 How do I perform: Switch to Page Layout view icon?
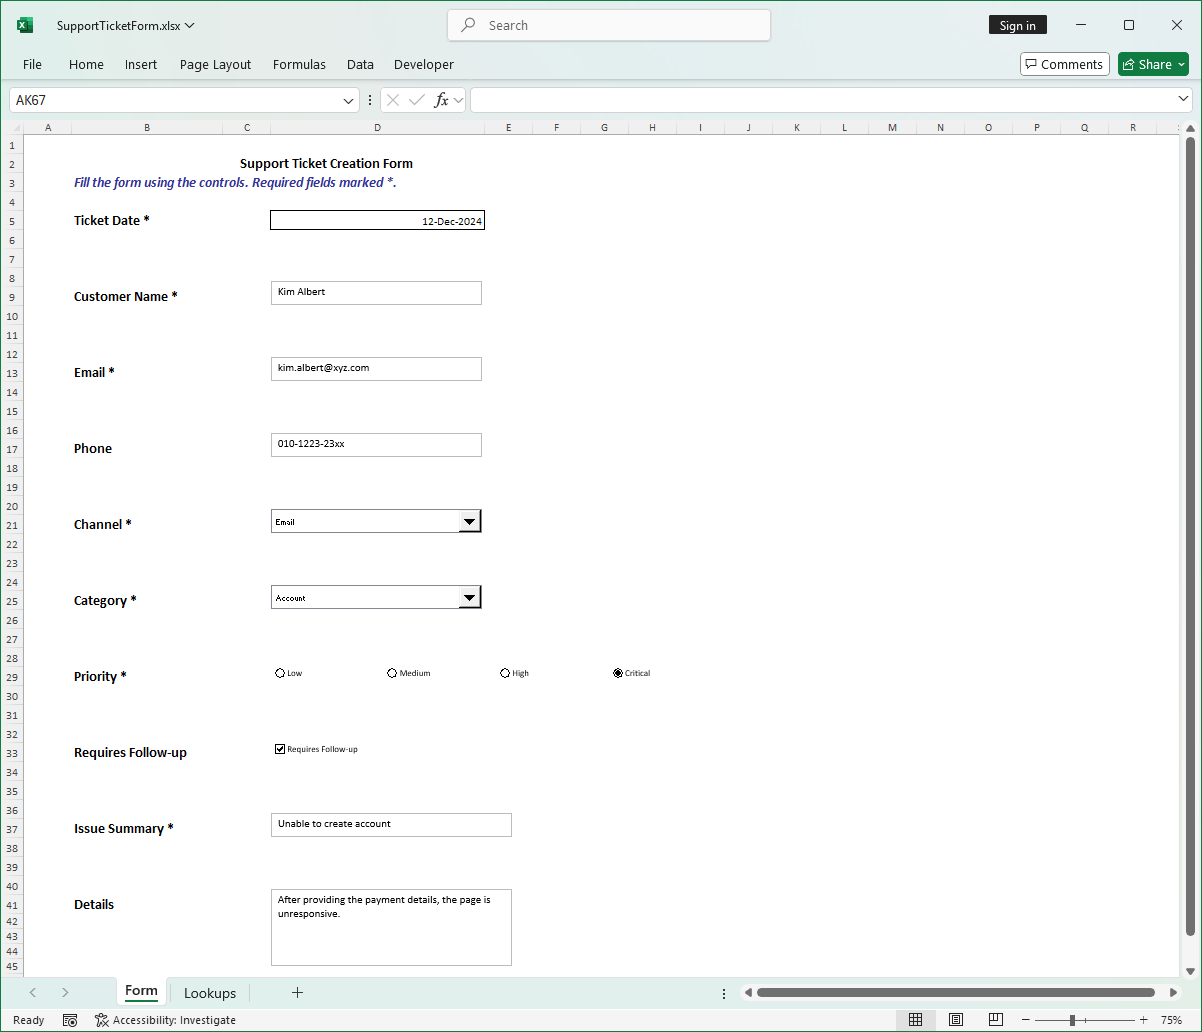pos(956,1019)
